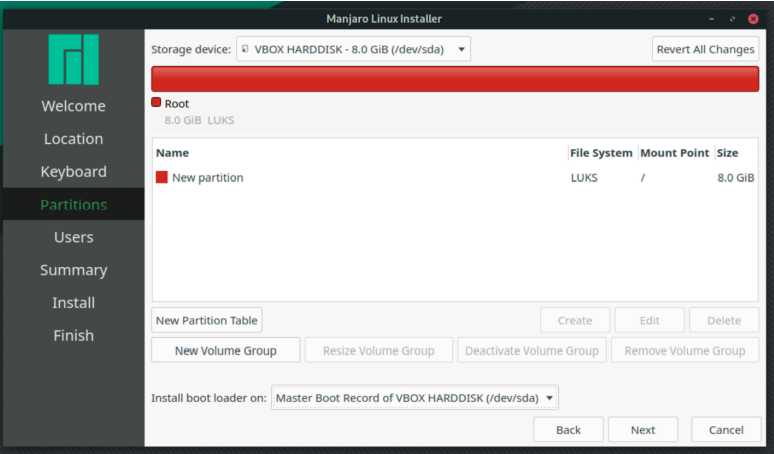Select the New partition row
This screenshot has height=454, width=774.
[x=455, y=178]
